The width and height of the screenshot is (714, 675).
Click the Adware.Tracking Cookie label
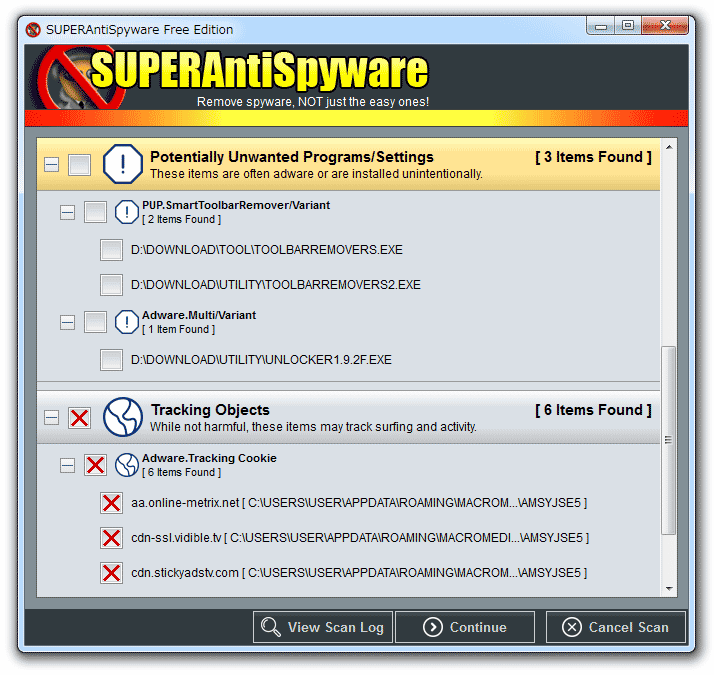[x=209, y=458]
